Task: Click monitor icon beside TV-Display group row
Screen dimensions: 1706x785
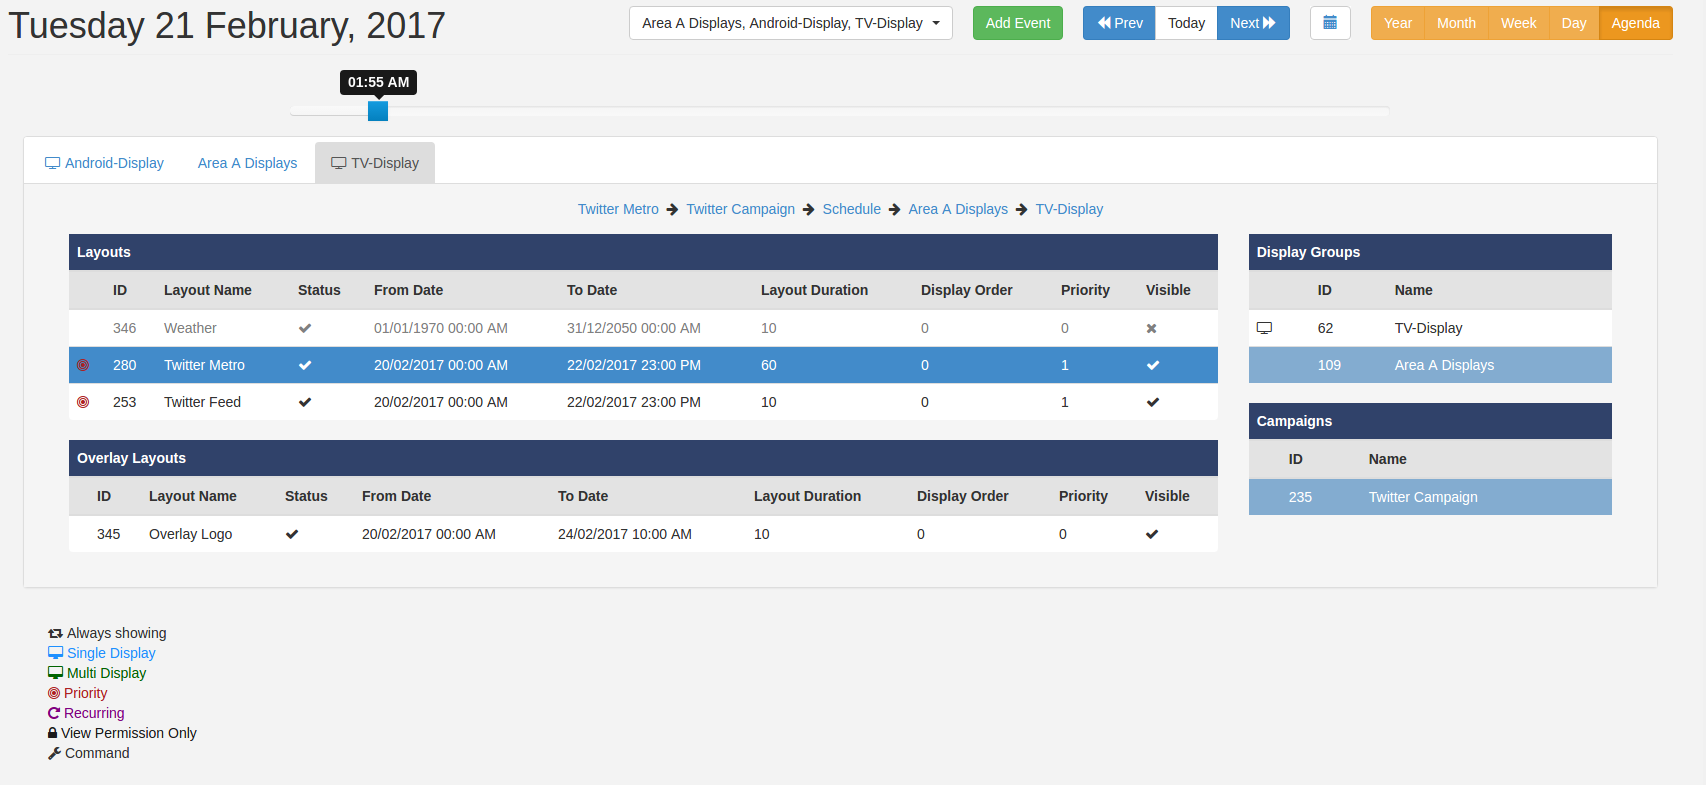Action: tap(1264, 328)
